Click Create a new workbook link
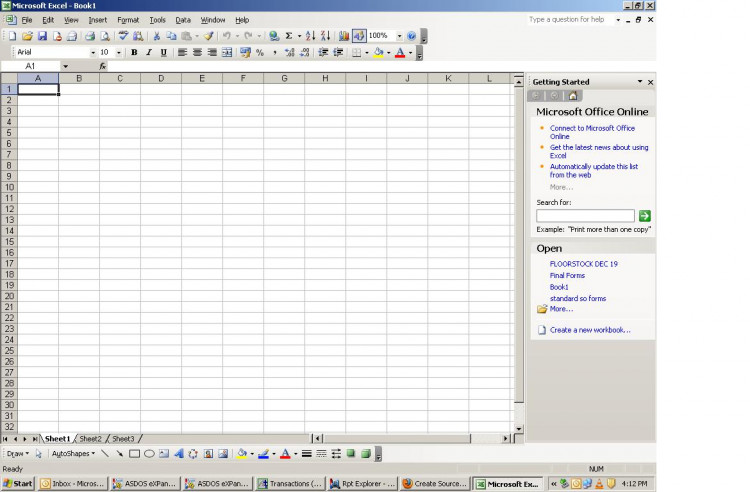Screen dimensions: 750x492 pos(590,330)
